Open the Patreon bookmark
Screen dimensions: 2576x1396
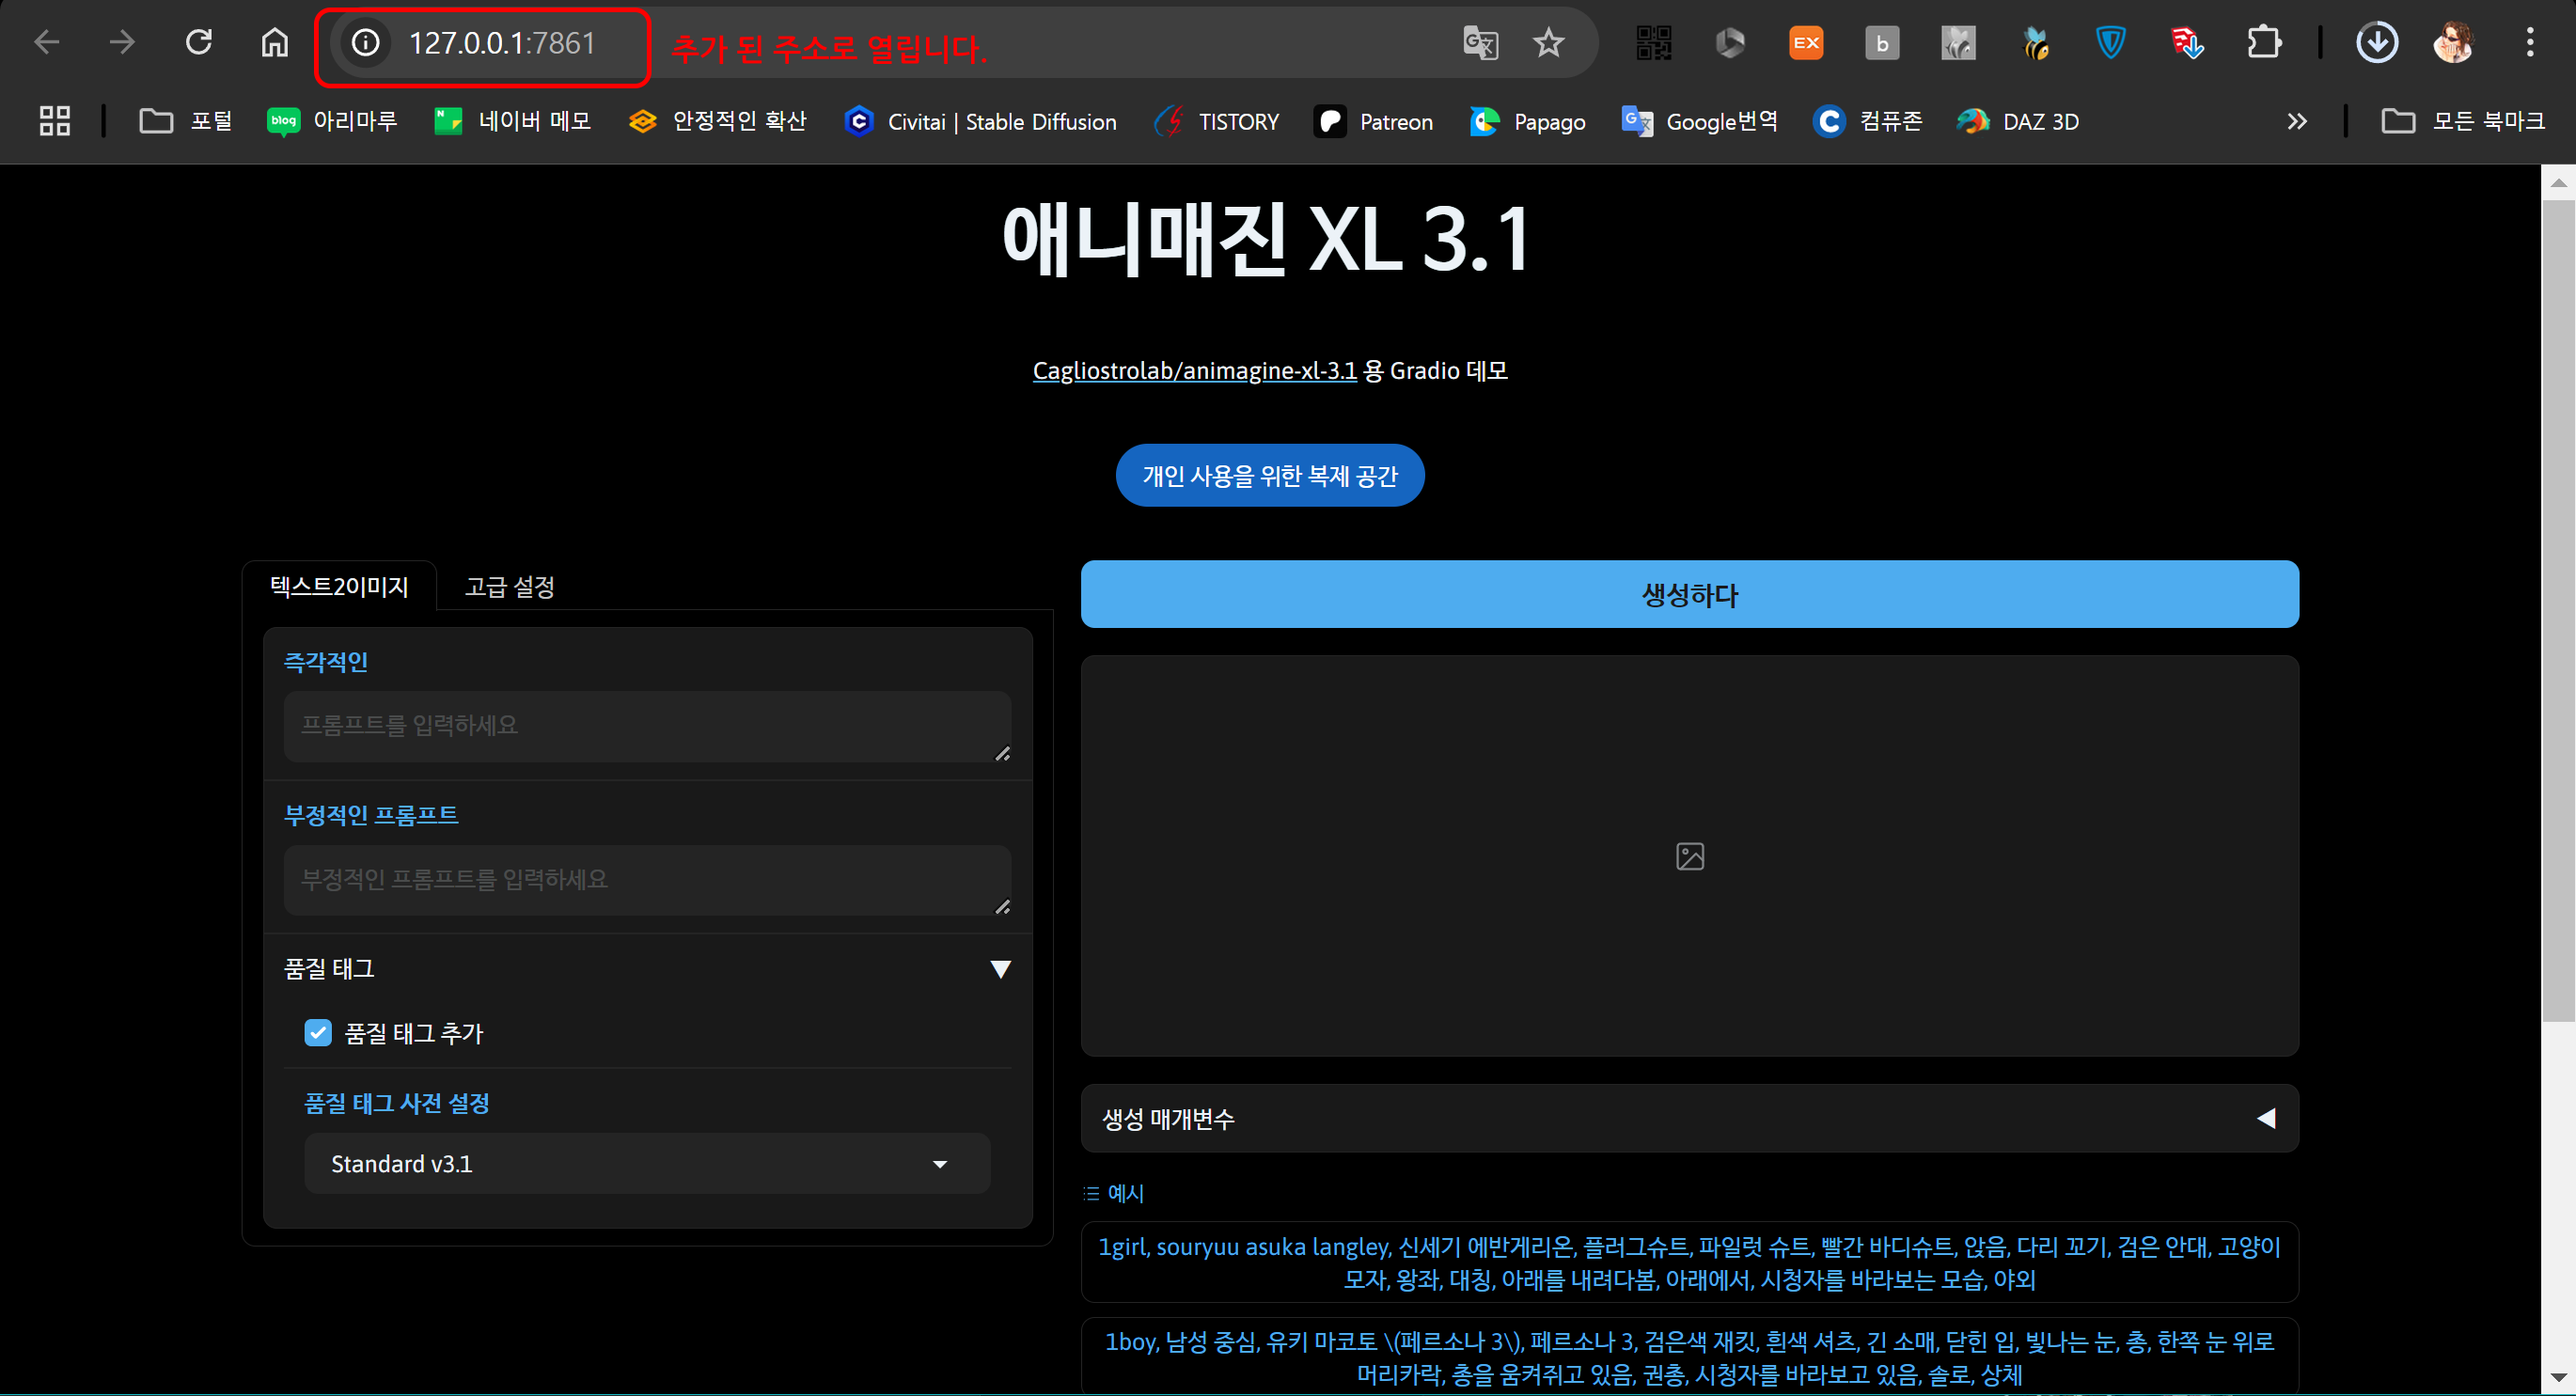tap(1373, 121)
